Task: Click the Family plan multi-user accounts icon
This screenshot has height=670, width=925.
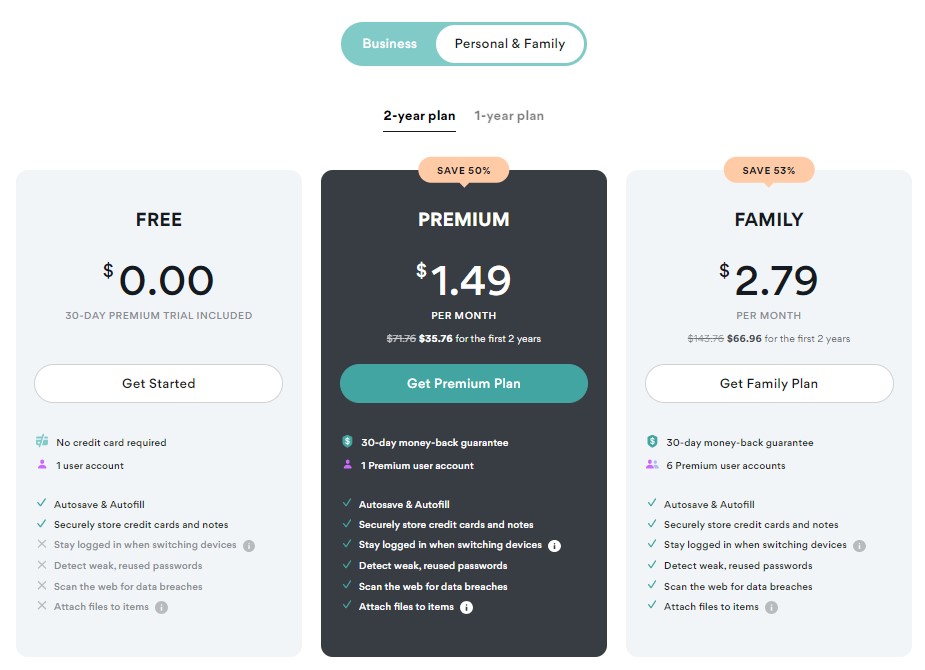Action: point(652,465)
